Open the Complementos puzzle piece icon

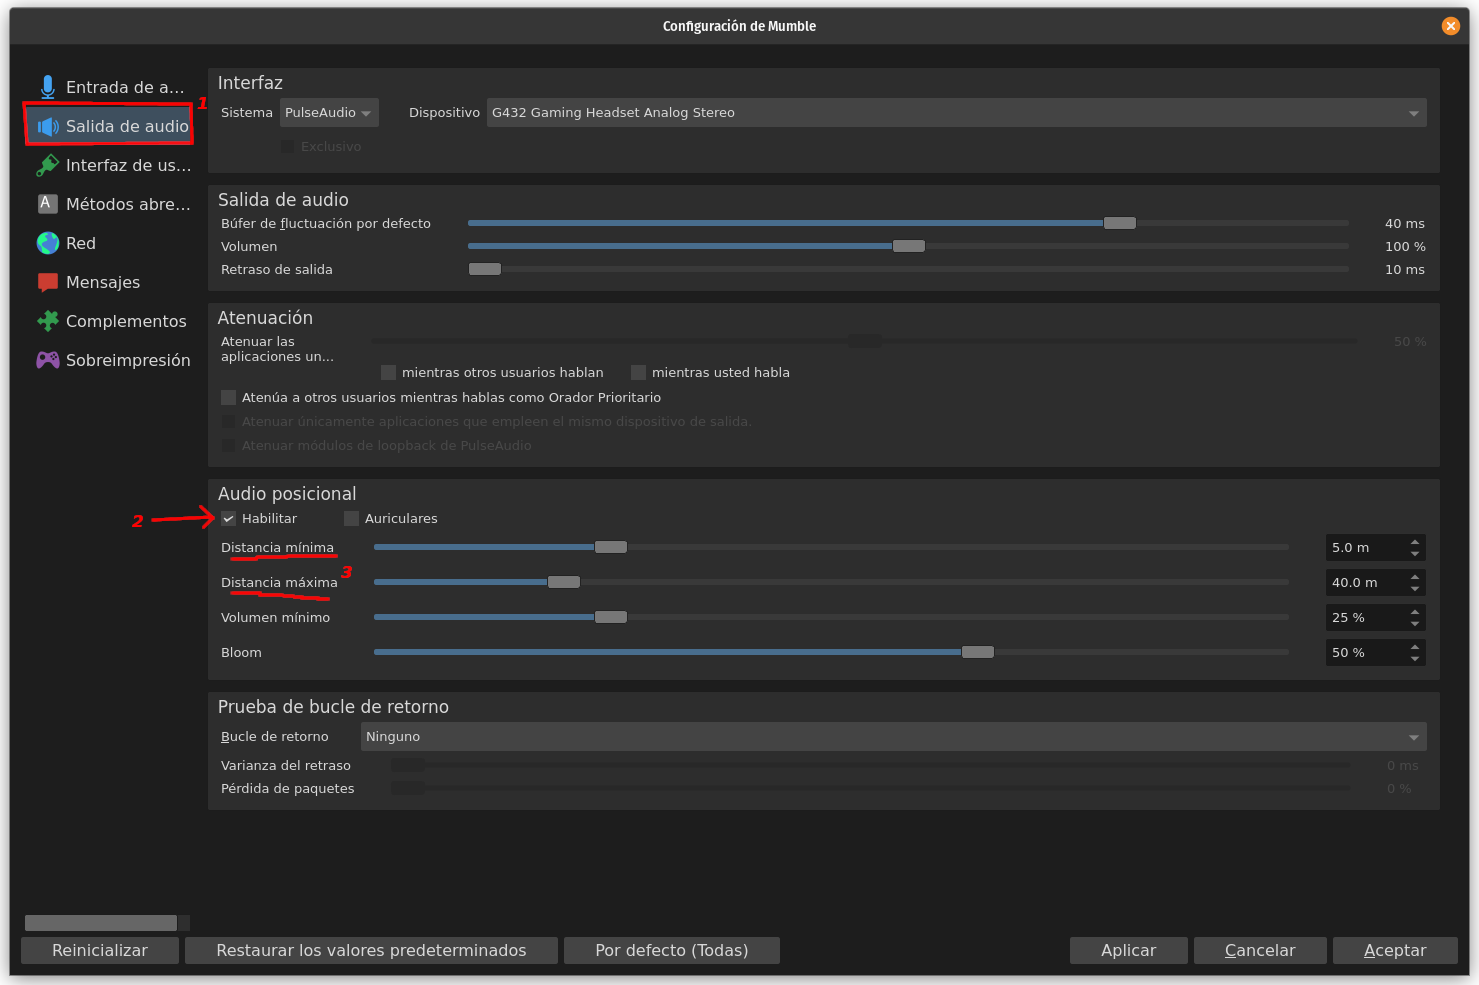[x=47, y=321]
